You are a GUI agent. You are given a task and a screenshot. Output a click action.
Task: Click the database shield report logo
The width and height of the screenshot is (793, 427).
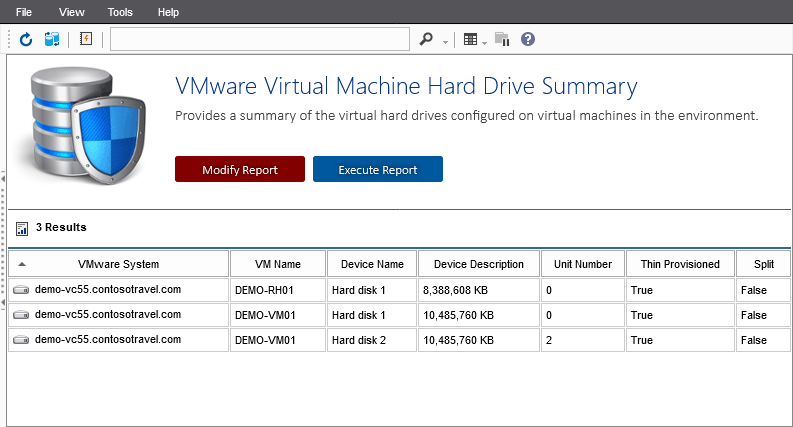[x=87, y=125]
